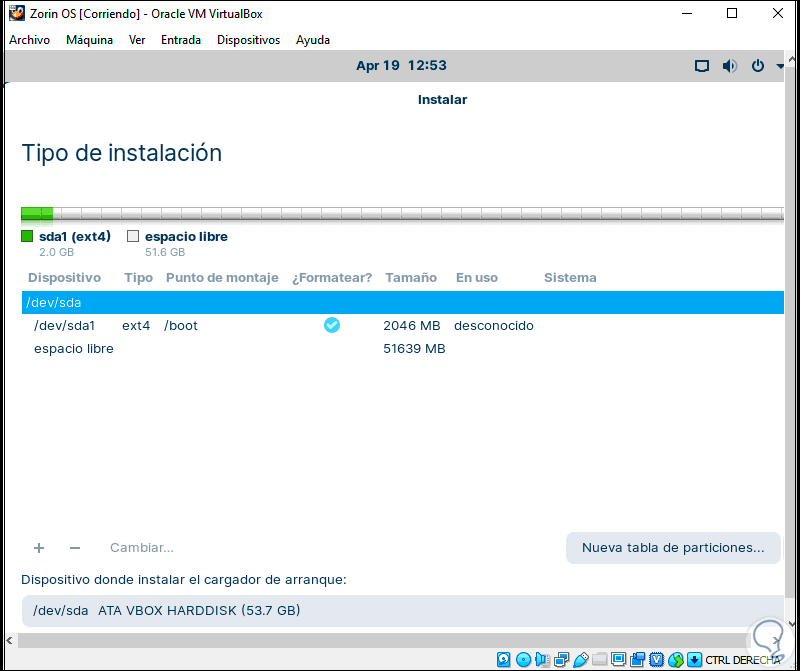Click the green sda1 (ext4) legend swatch
This screenshot has width=801, height=671.
pyautogui.click(x=27, y=236)
